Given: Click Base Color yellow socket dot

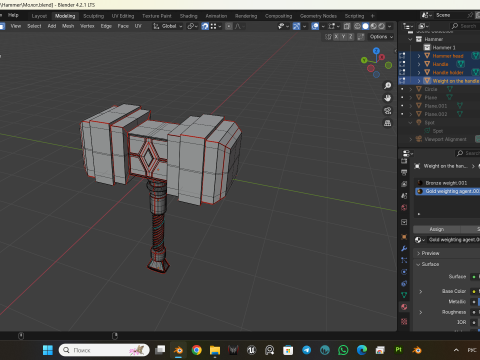Looking at the screenshot, I should [474, 292].
